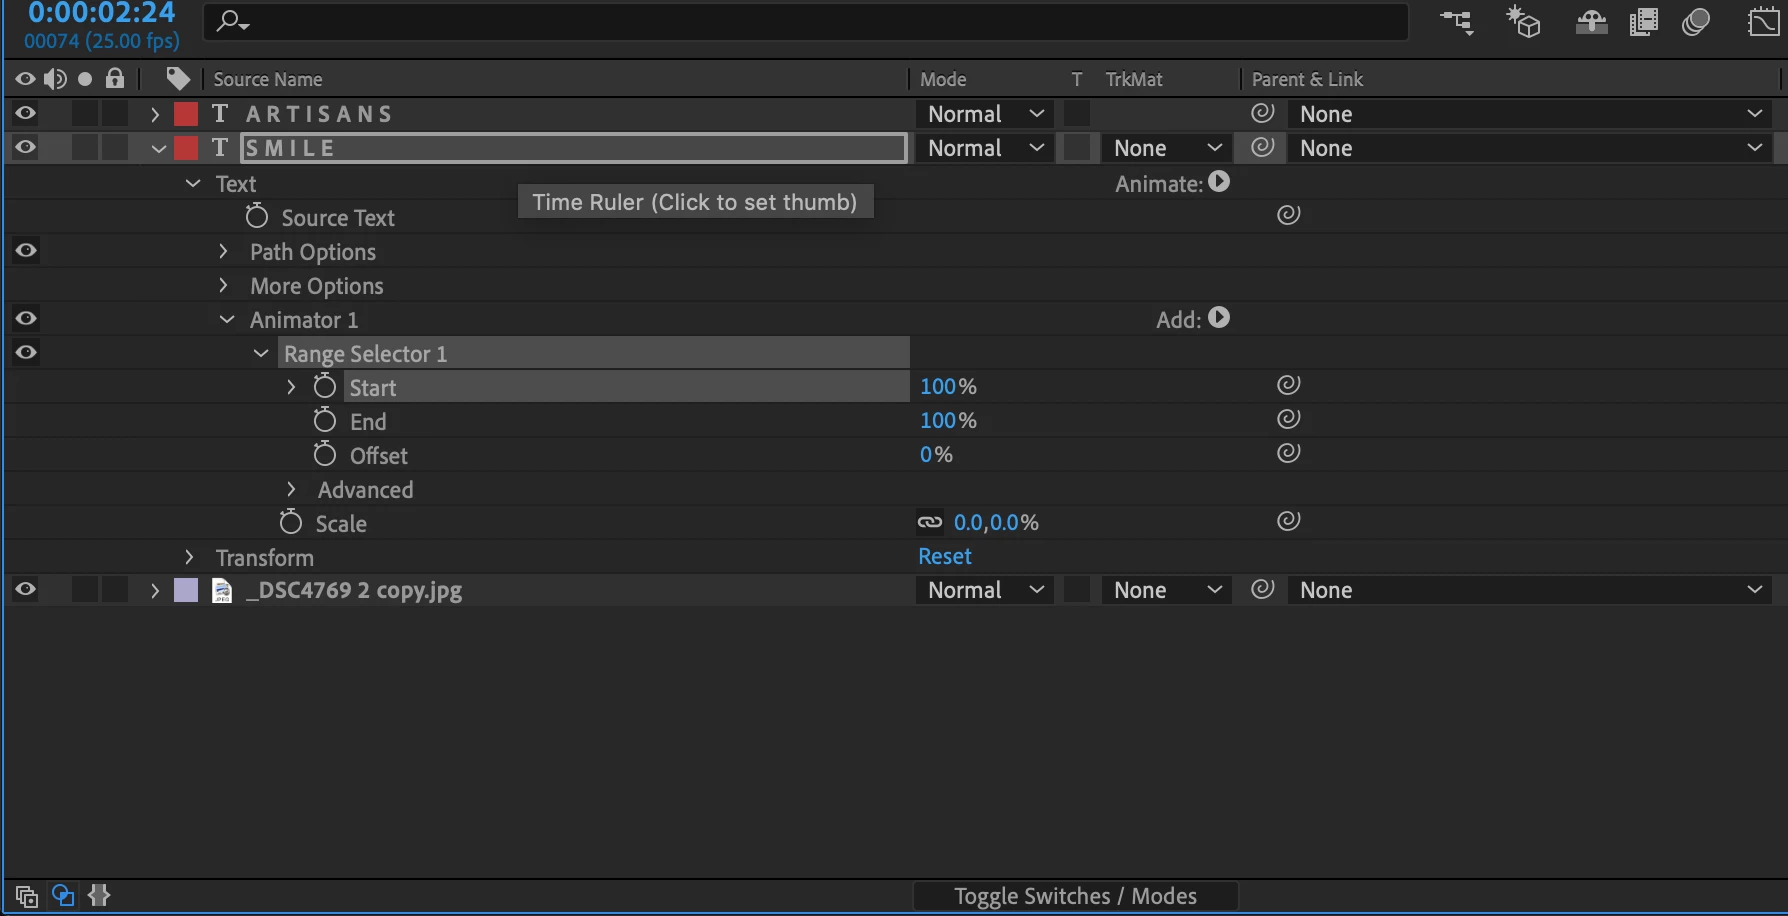Open the Composition Mini-Flowchart icon
1788x916 pixels.
pyautogui.click(x=1457, y=23)
